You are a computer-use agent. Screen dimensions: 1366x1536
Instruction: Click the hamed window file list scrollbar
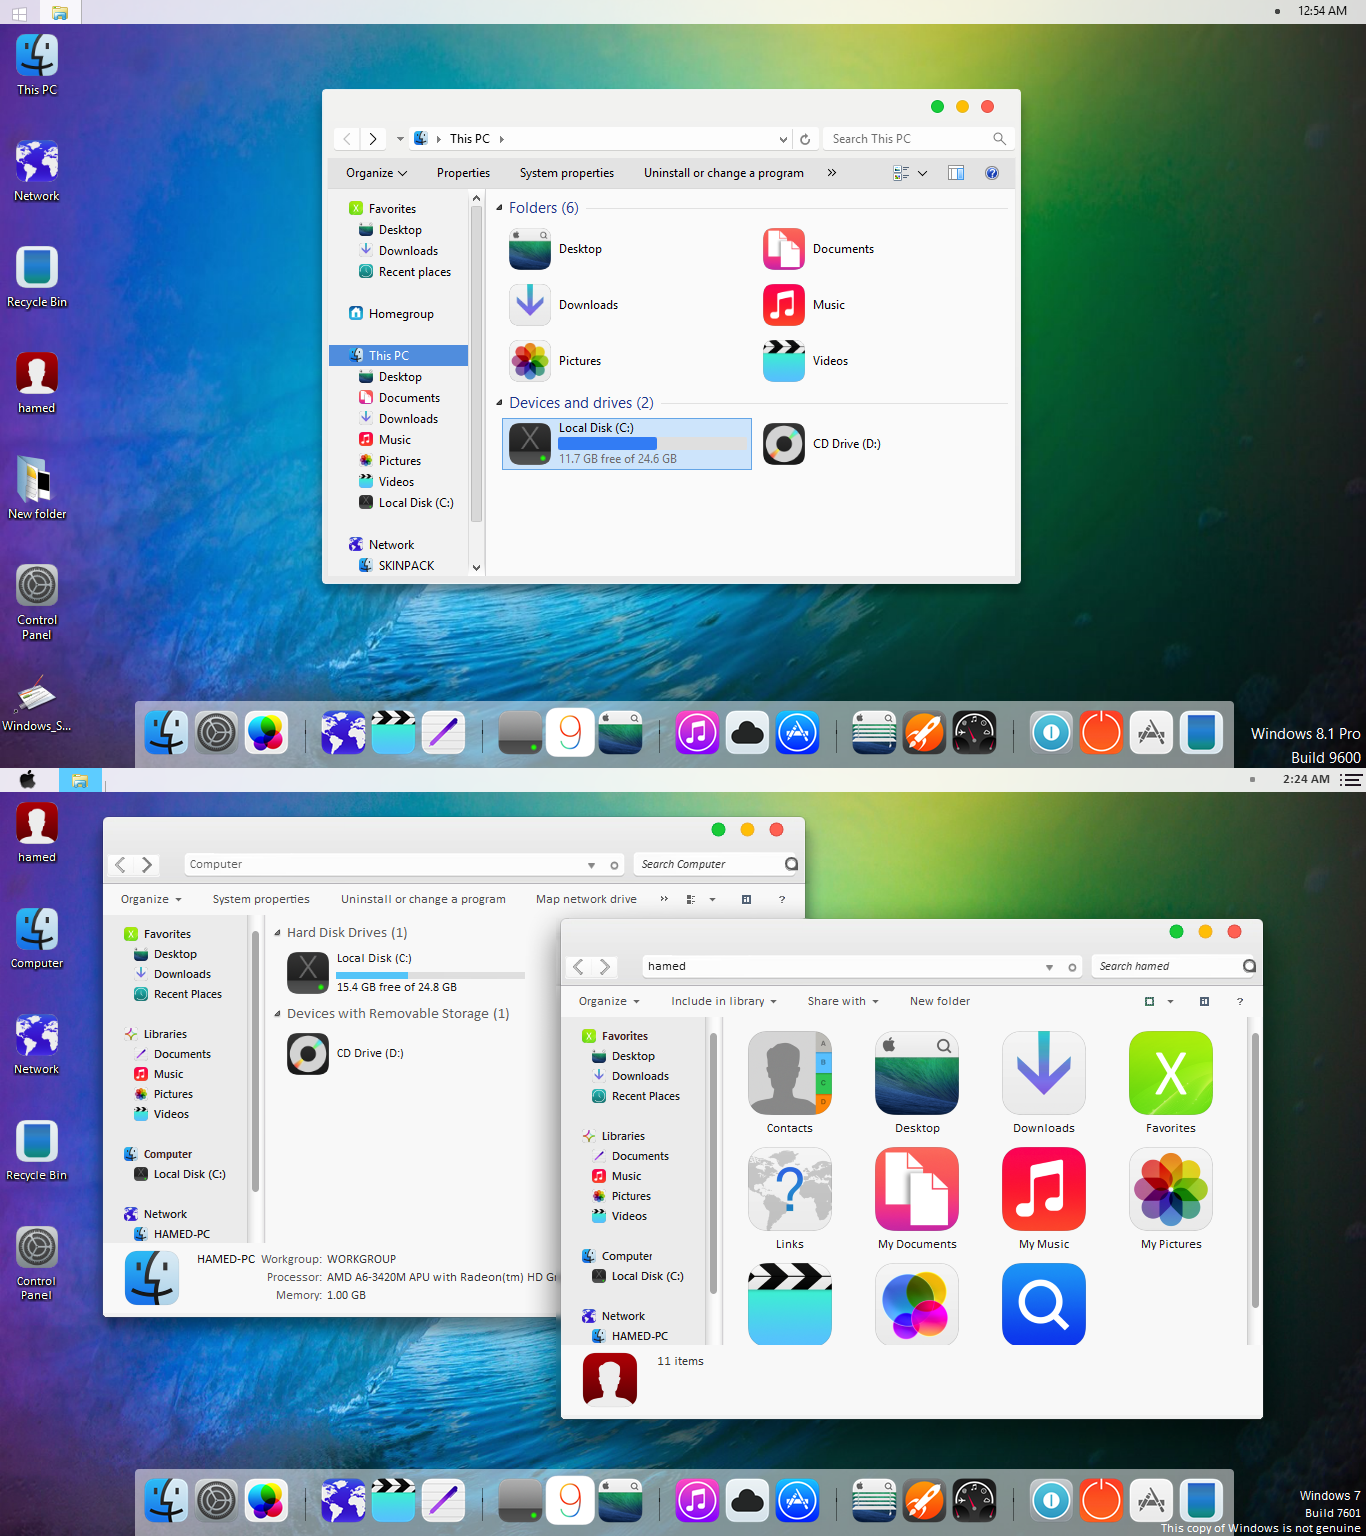tap(1254, 1170)
